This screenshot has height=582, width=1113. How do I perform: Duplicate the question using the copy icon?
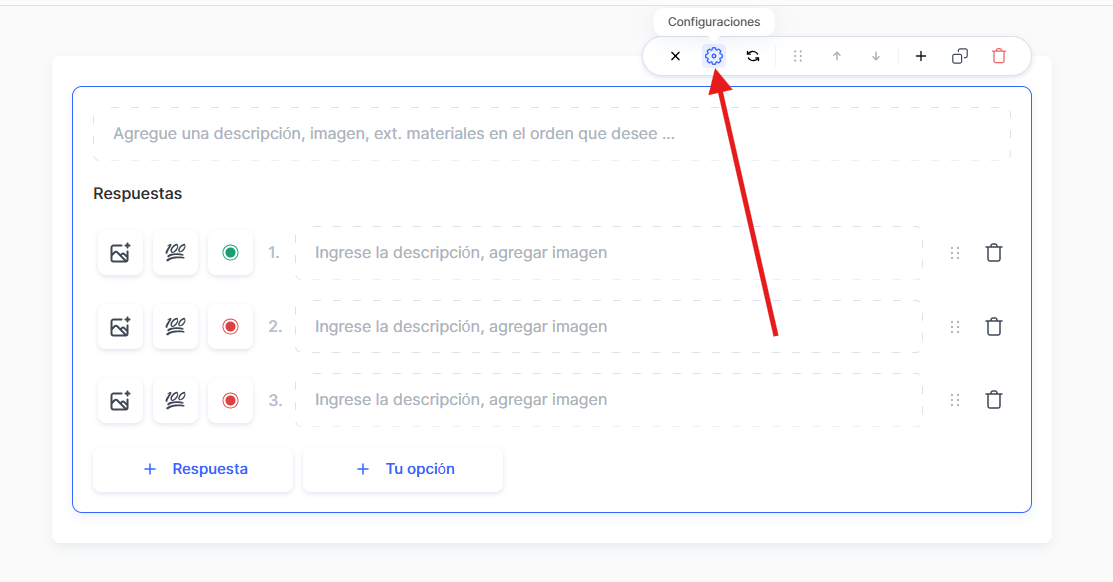(x=960, y=56)
